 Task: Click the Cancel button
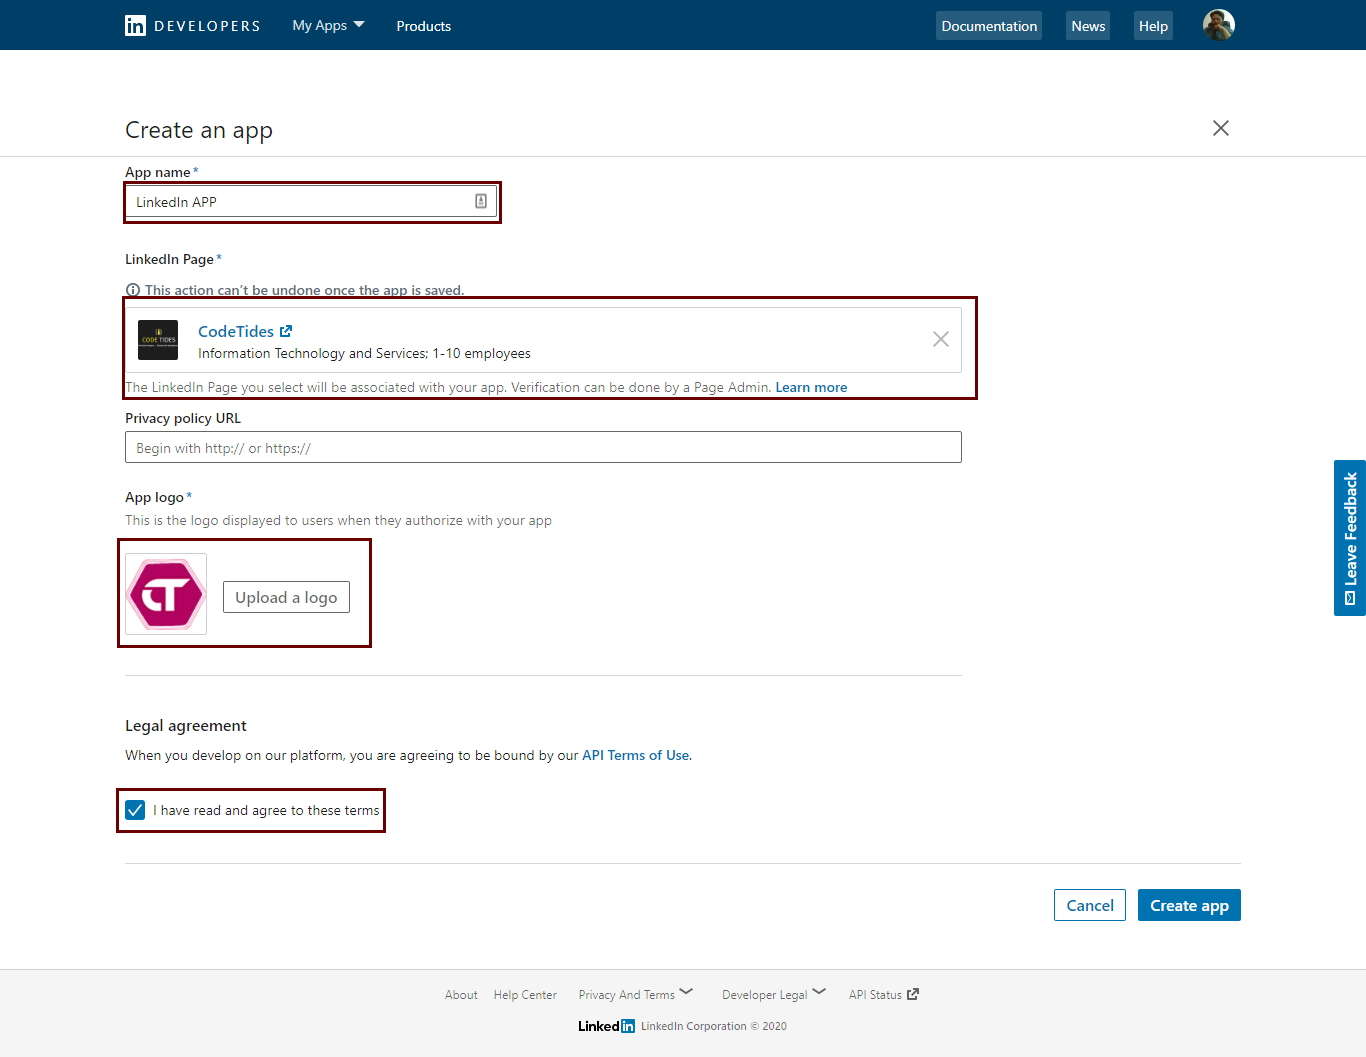pos(1090,905)
